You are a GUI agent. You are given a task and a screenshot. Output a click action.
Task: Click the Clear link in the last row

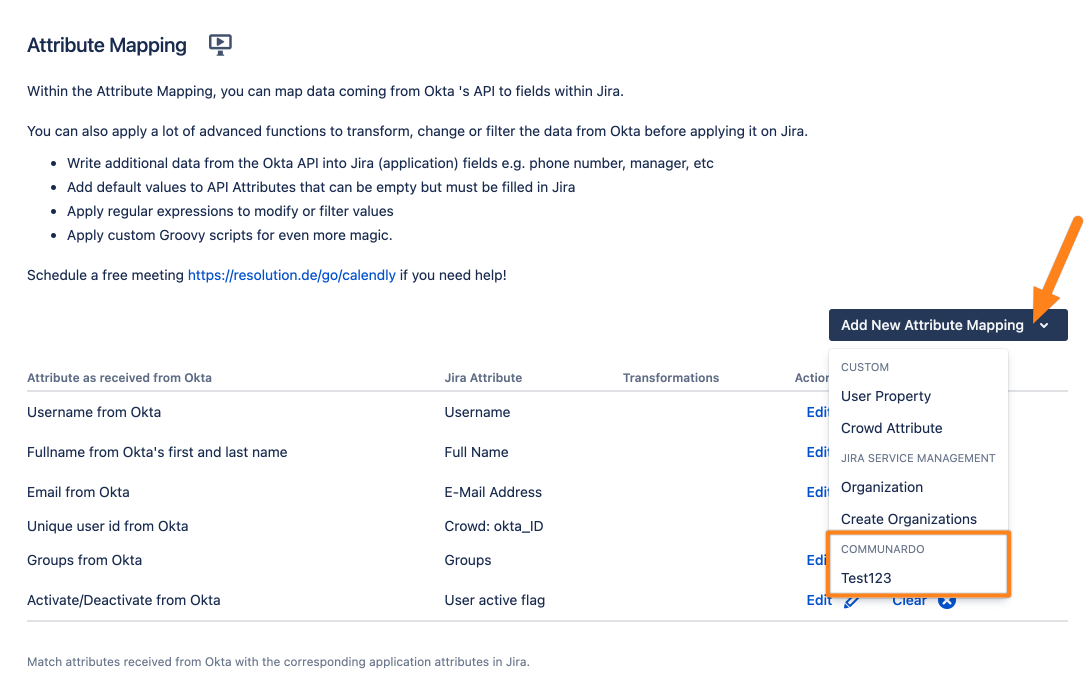pos(909,600)
